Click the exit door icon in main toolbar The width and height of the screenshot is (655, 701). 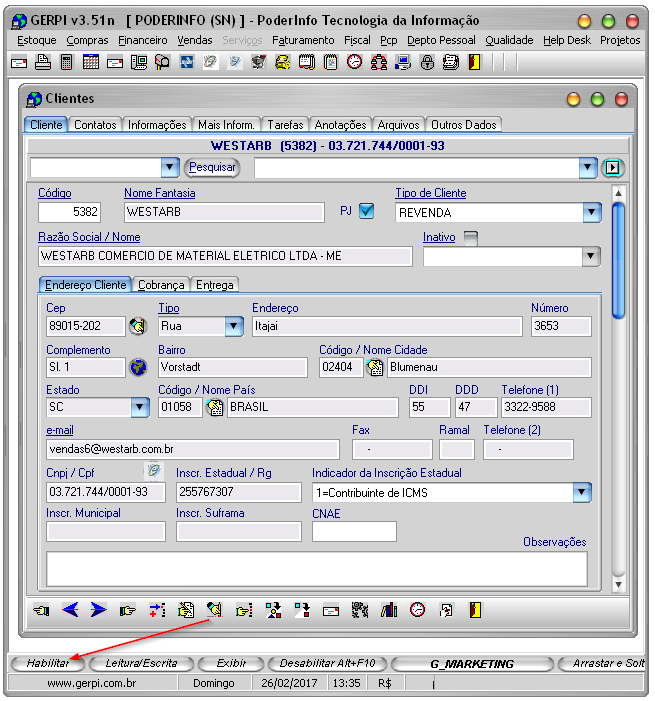[474, 62]
